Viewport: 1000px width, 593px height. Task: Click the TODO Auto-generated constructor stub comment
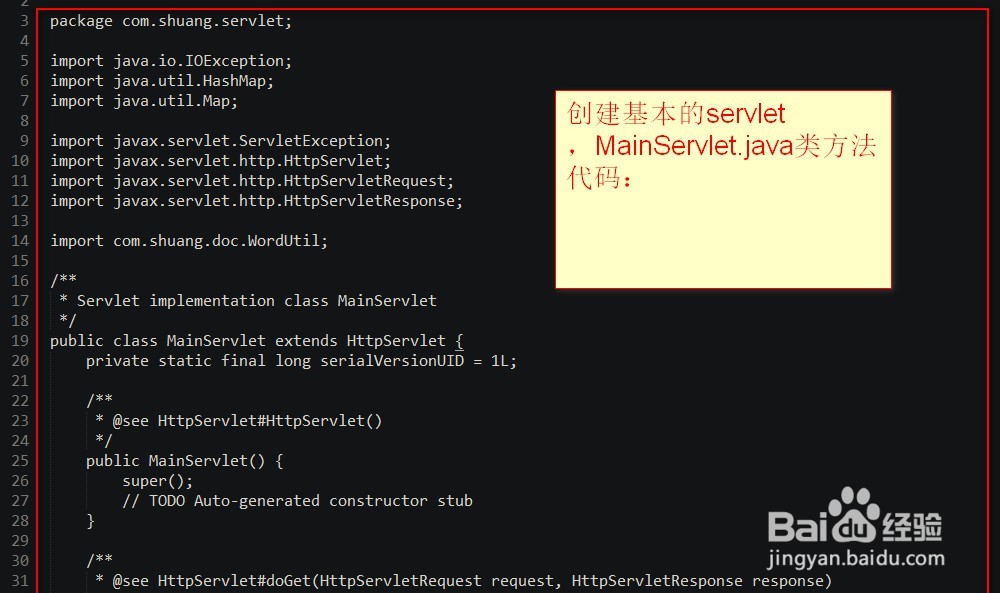pyautogui.click(x=297, y=501)
